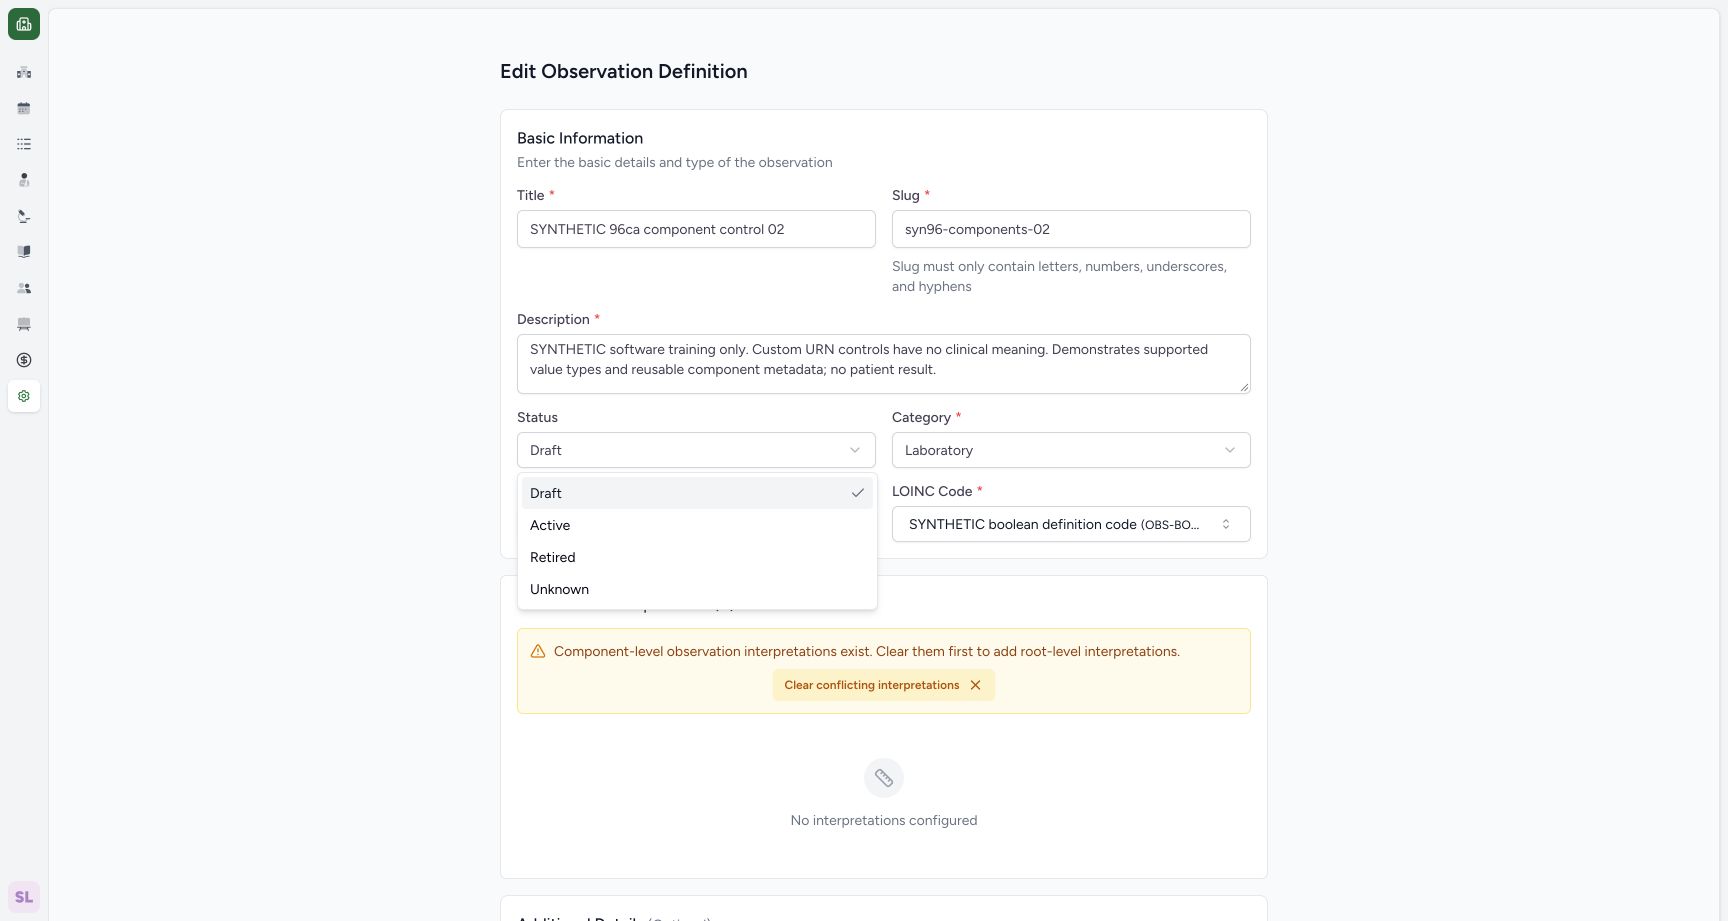Select the Active status option
Screen dimensions: 1728x921
pyautogui.click(x=697, y=525)
